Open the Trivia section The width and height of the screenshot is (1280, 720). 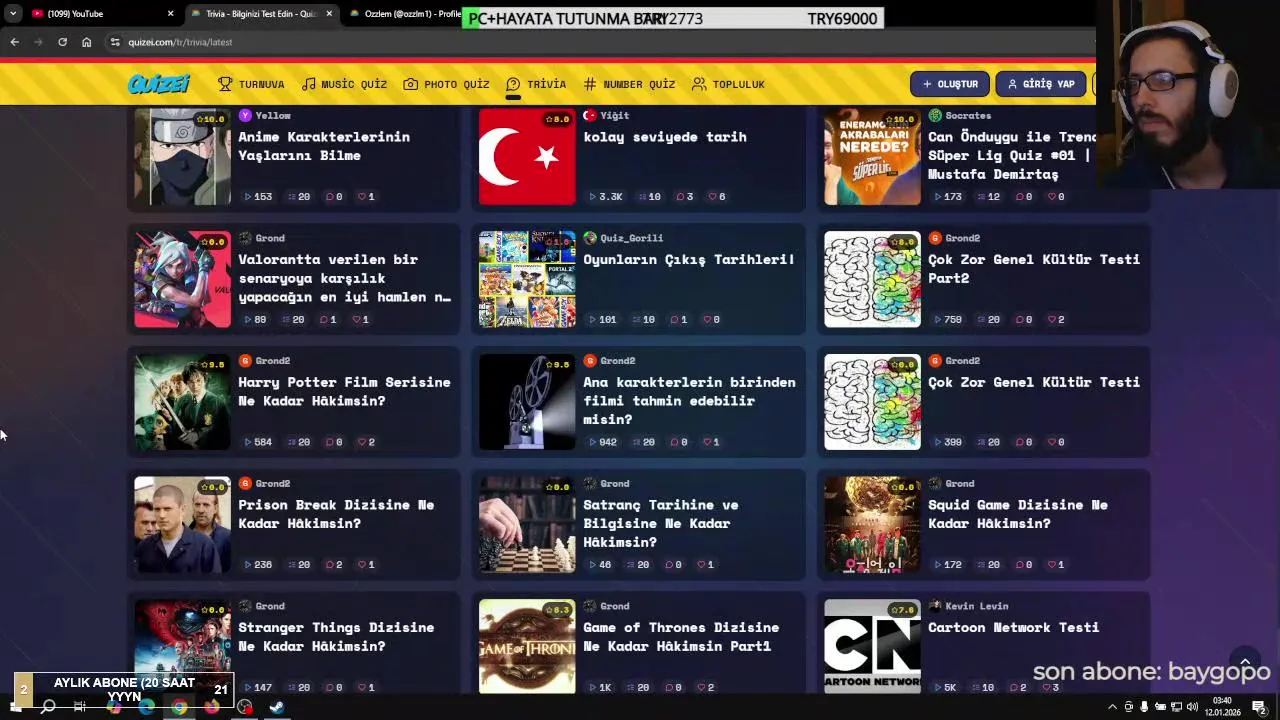coord(536,84)
